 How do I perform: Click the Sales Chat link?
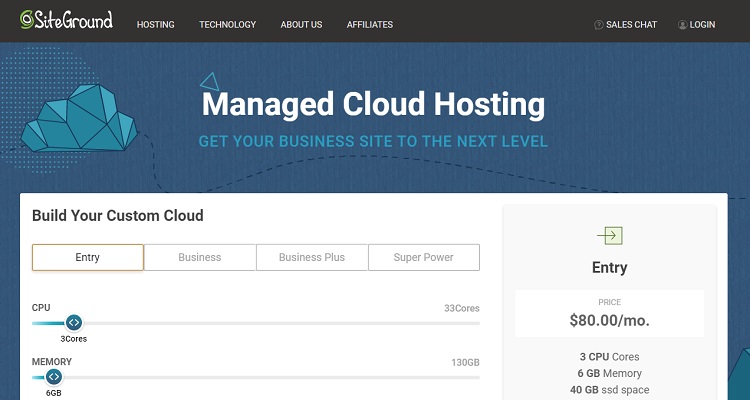coord(631,25)
